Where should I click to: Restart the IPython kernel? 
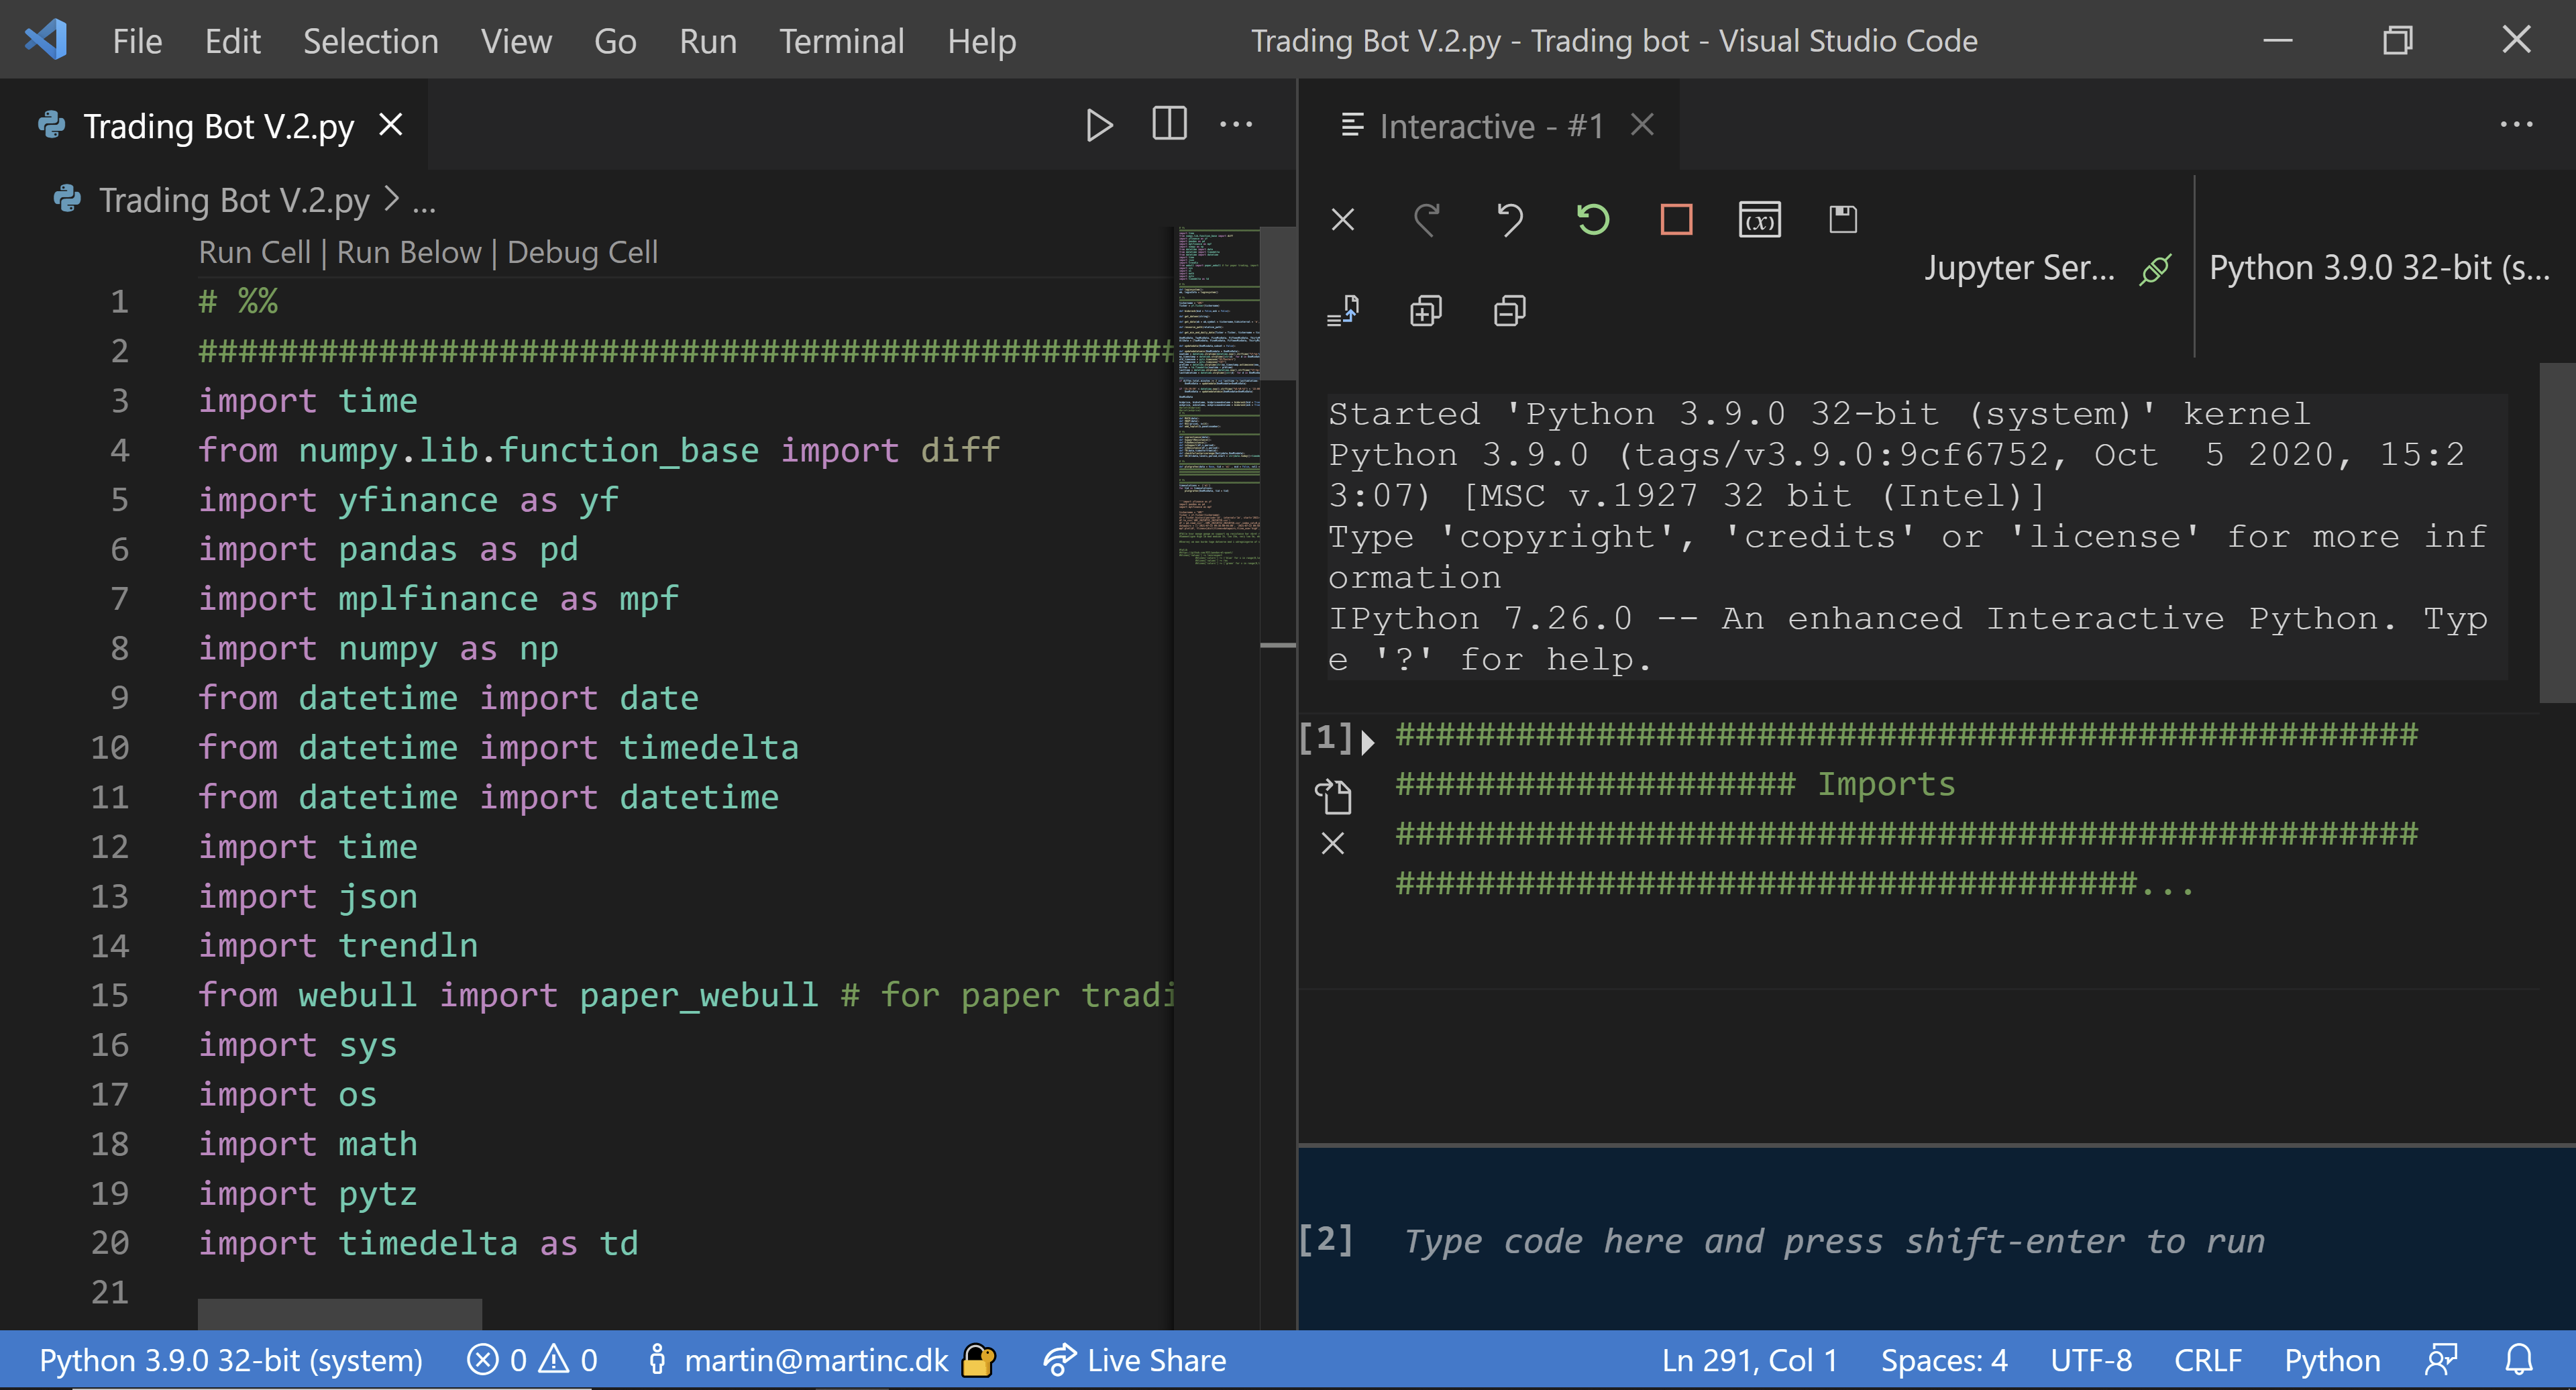(x=1594, y=219)
